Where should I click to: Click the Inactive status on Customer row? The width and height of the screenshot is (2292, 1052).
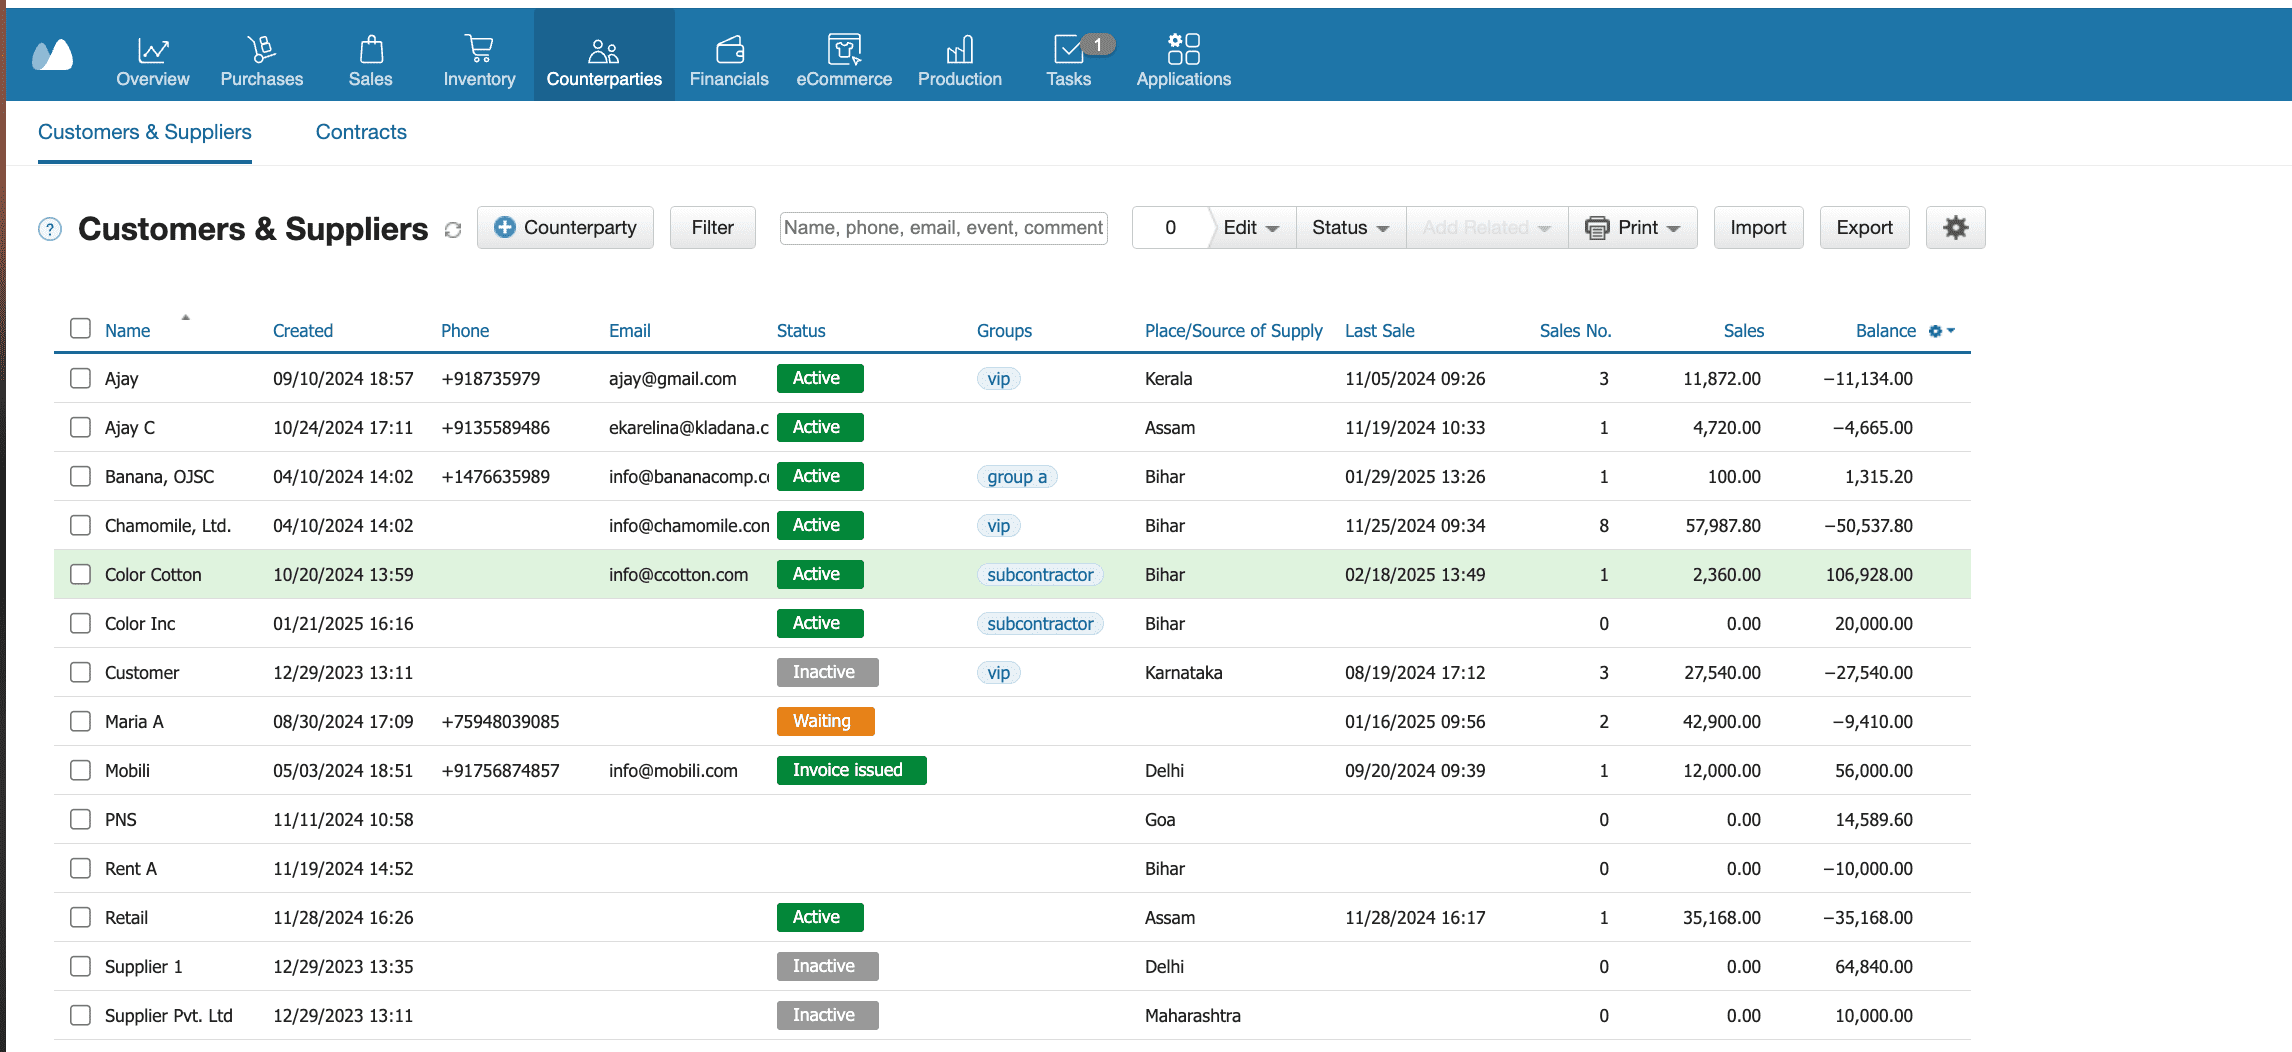click(x=827, y=672)
